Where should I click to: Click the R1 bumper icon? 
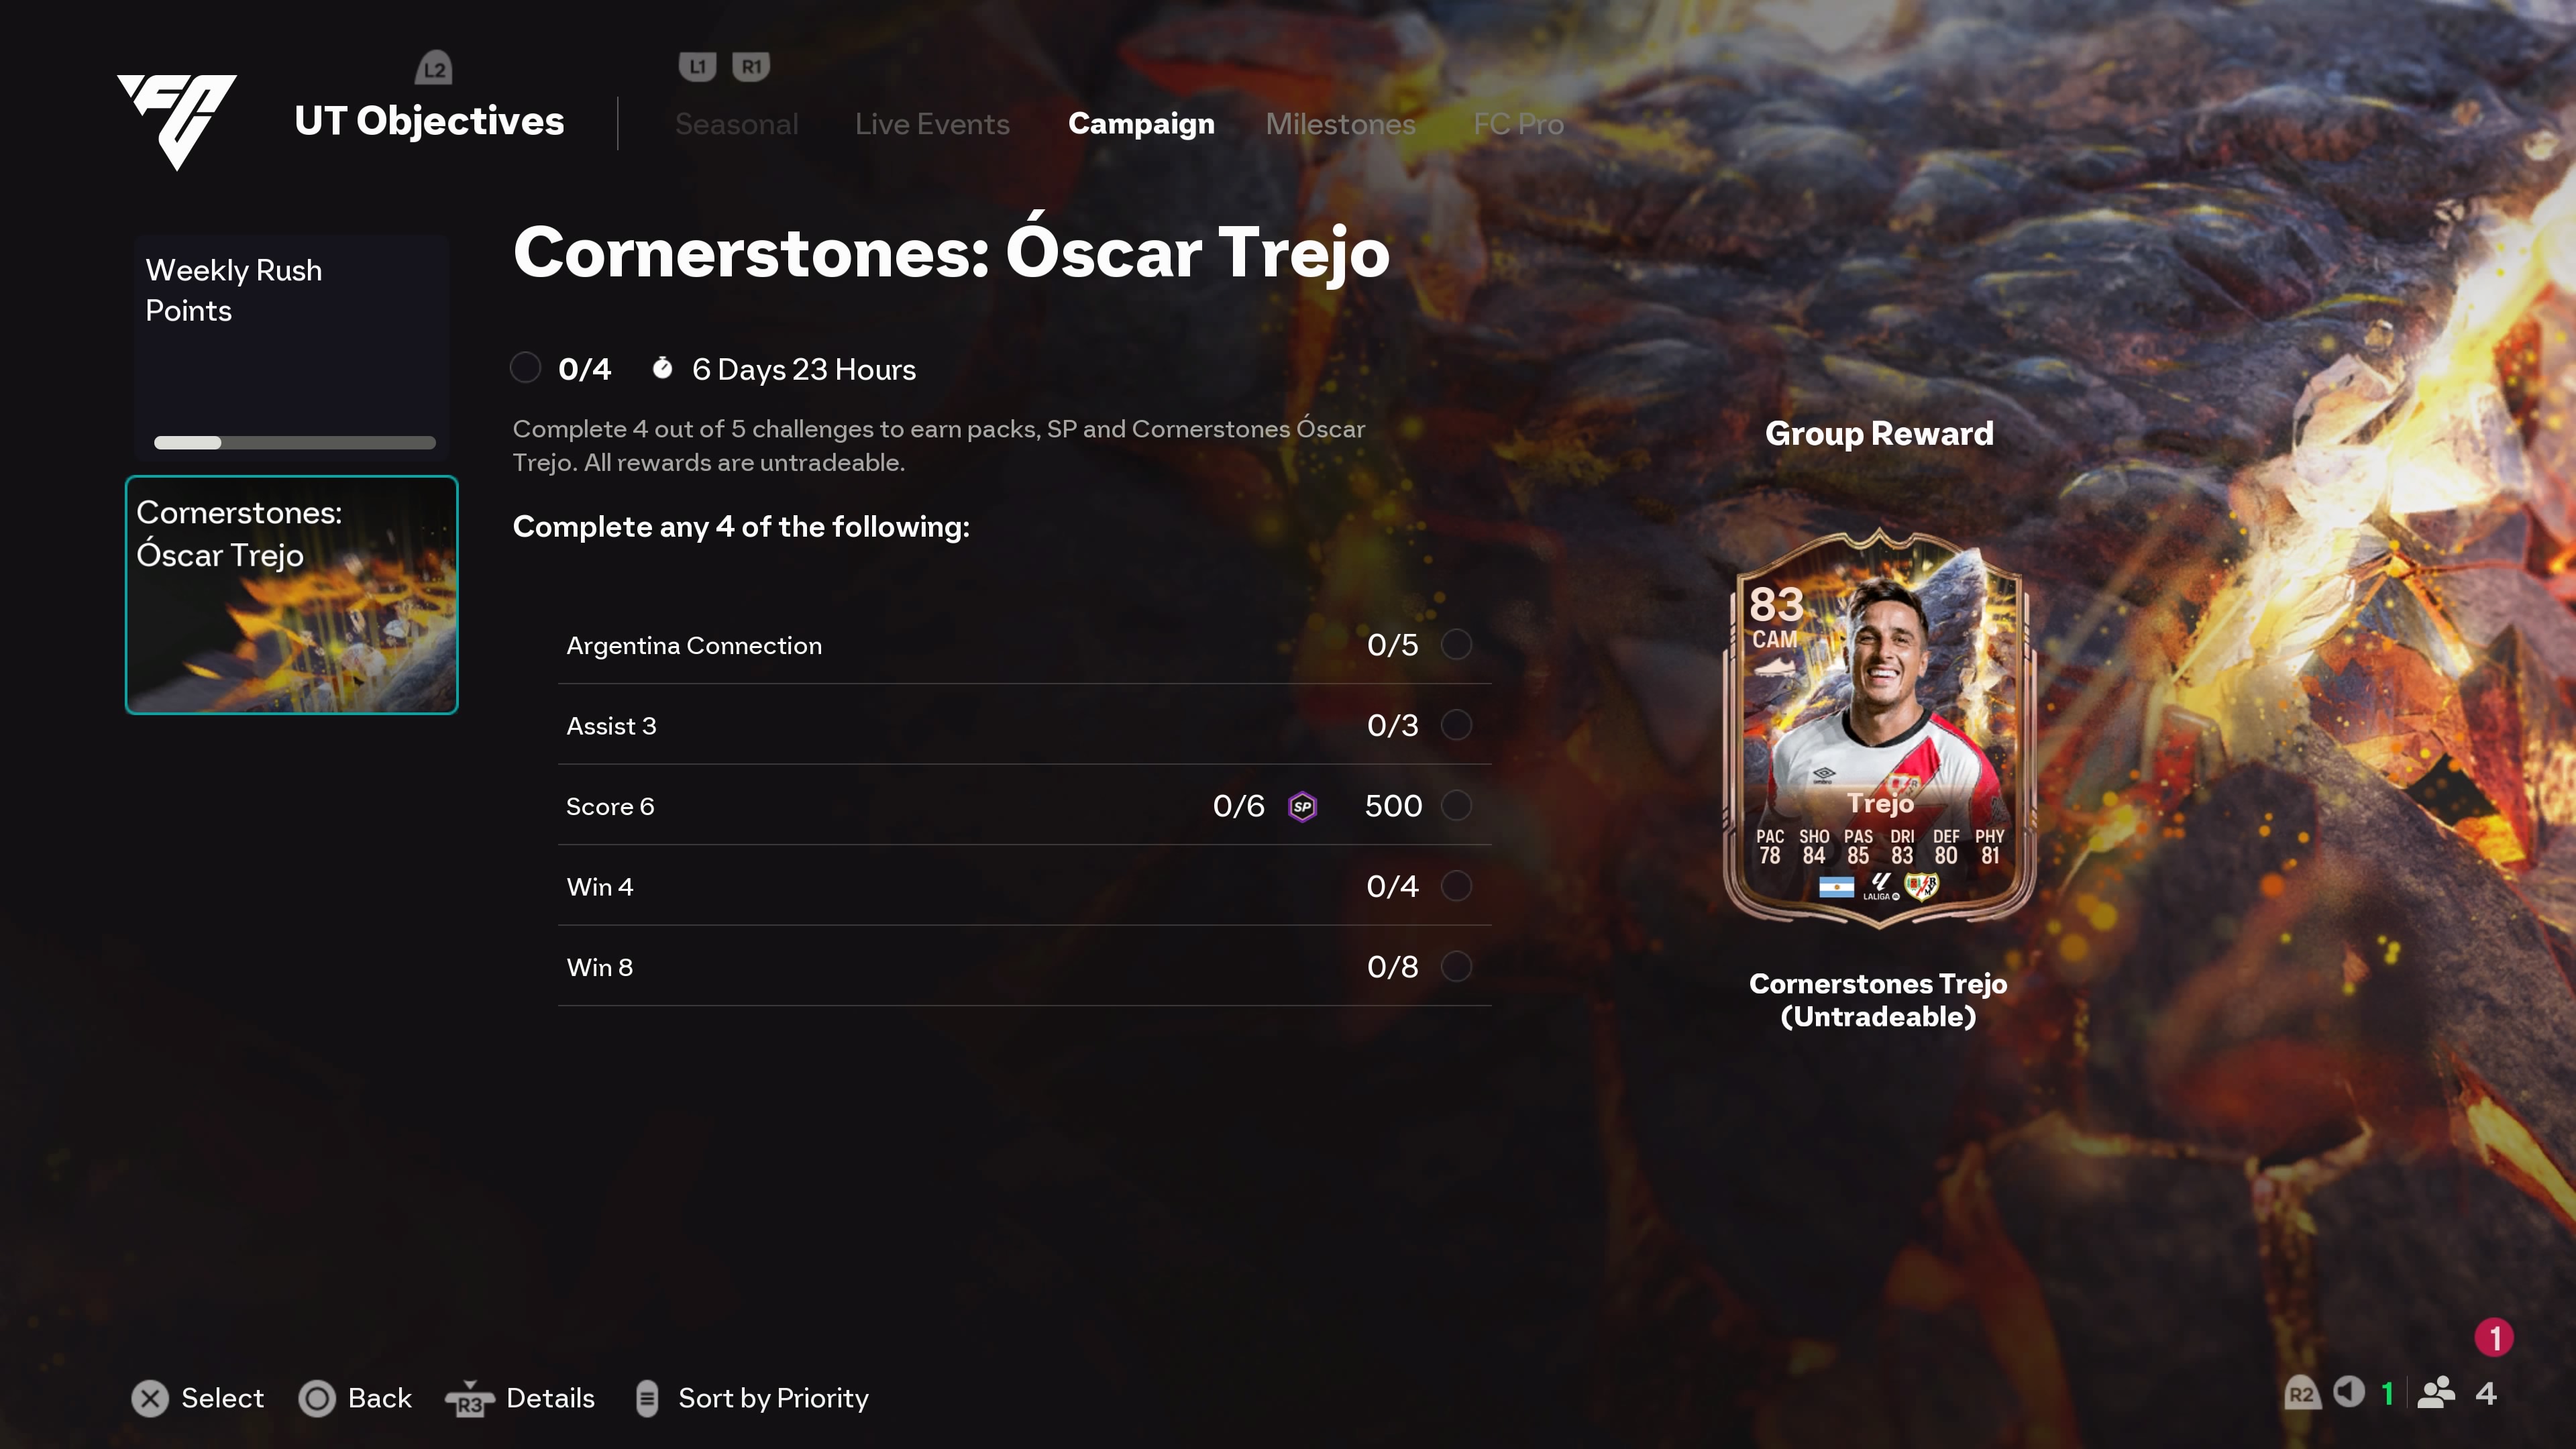pyautogui.click(x=751, y=67)
